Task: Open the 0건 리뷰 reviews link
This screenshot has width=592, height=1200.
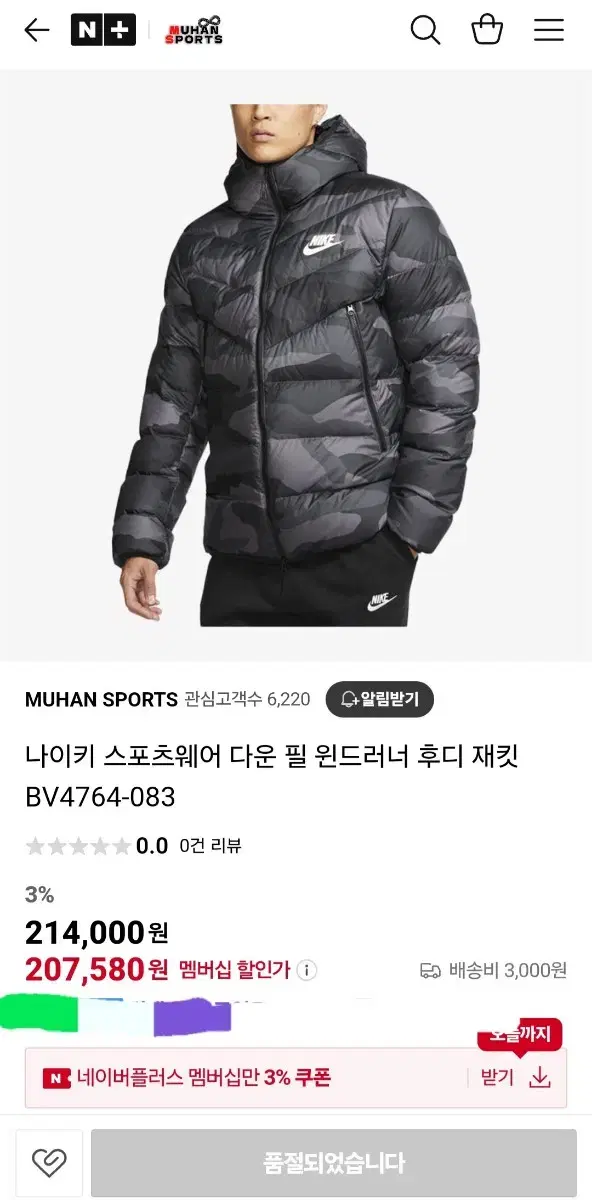Action: pos(211,846)
